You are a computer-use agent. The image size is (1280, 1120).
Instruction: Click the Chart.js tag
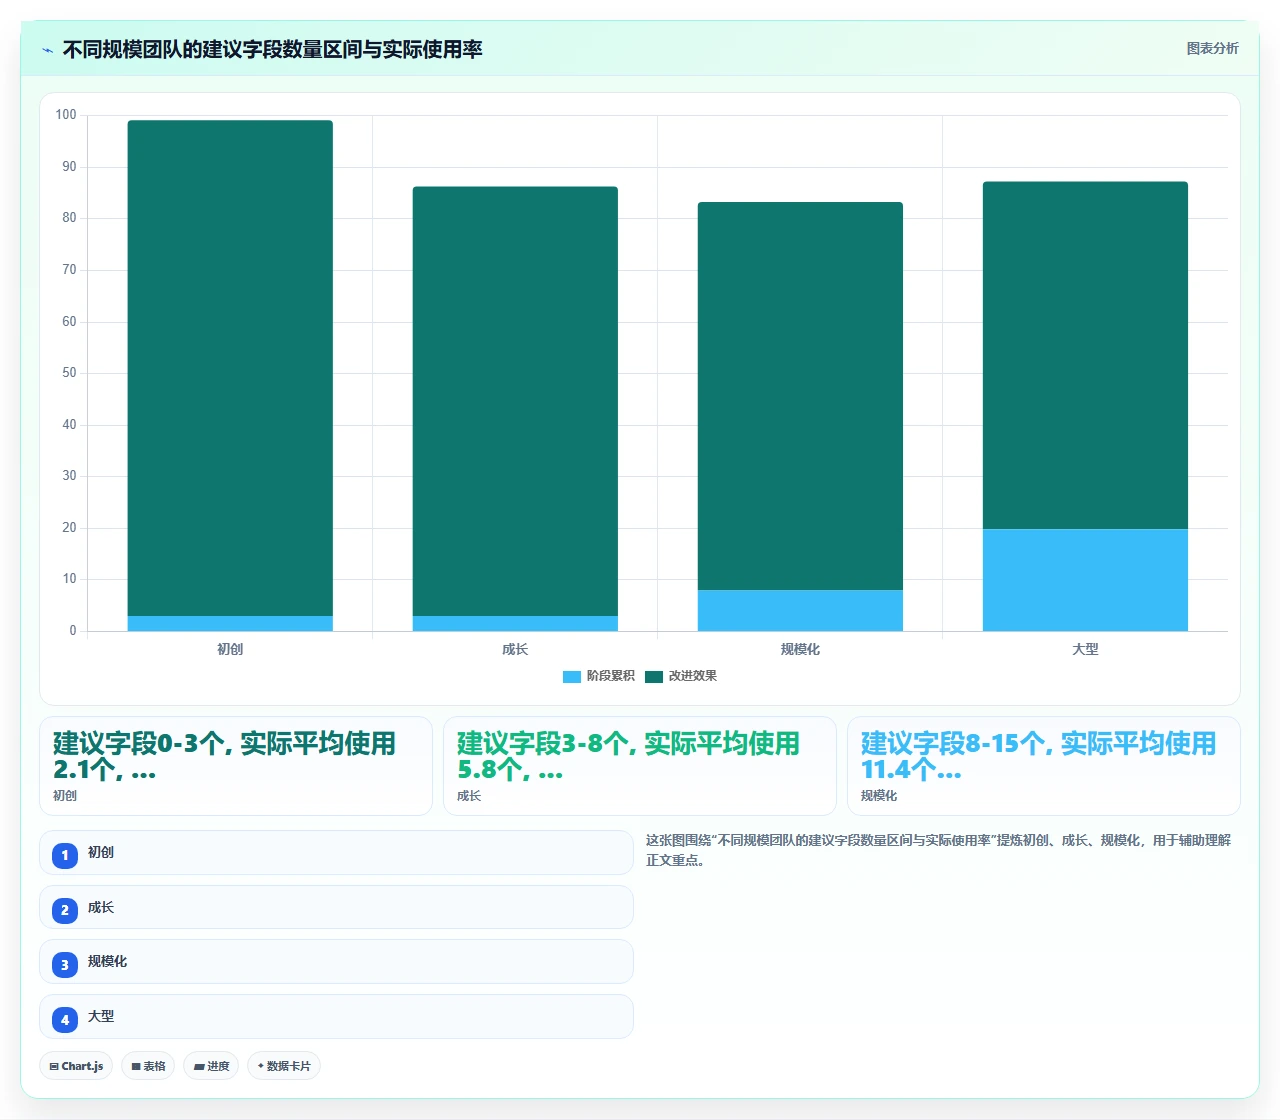tap(76, 1066)
